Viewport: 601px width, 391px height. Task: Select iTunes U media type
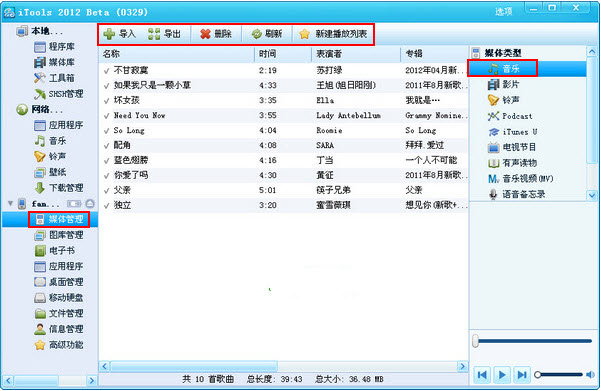click(x=512, y=131)
